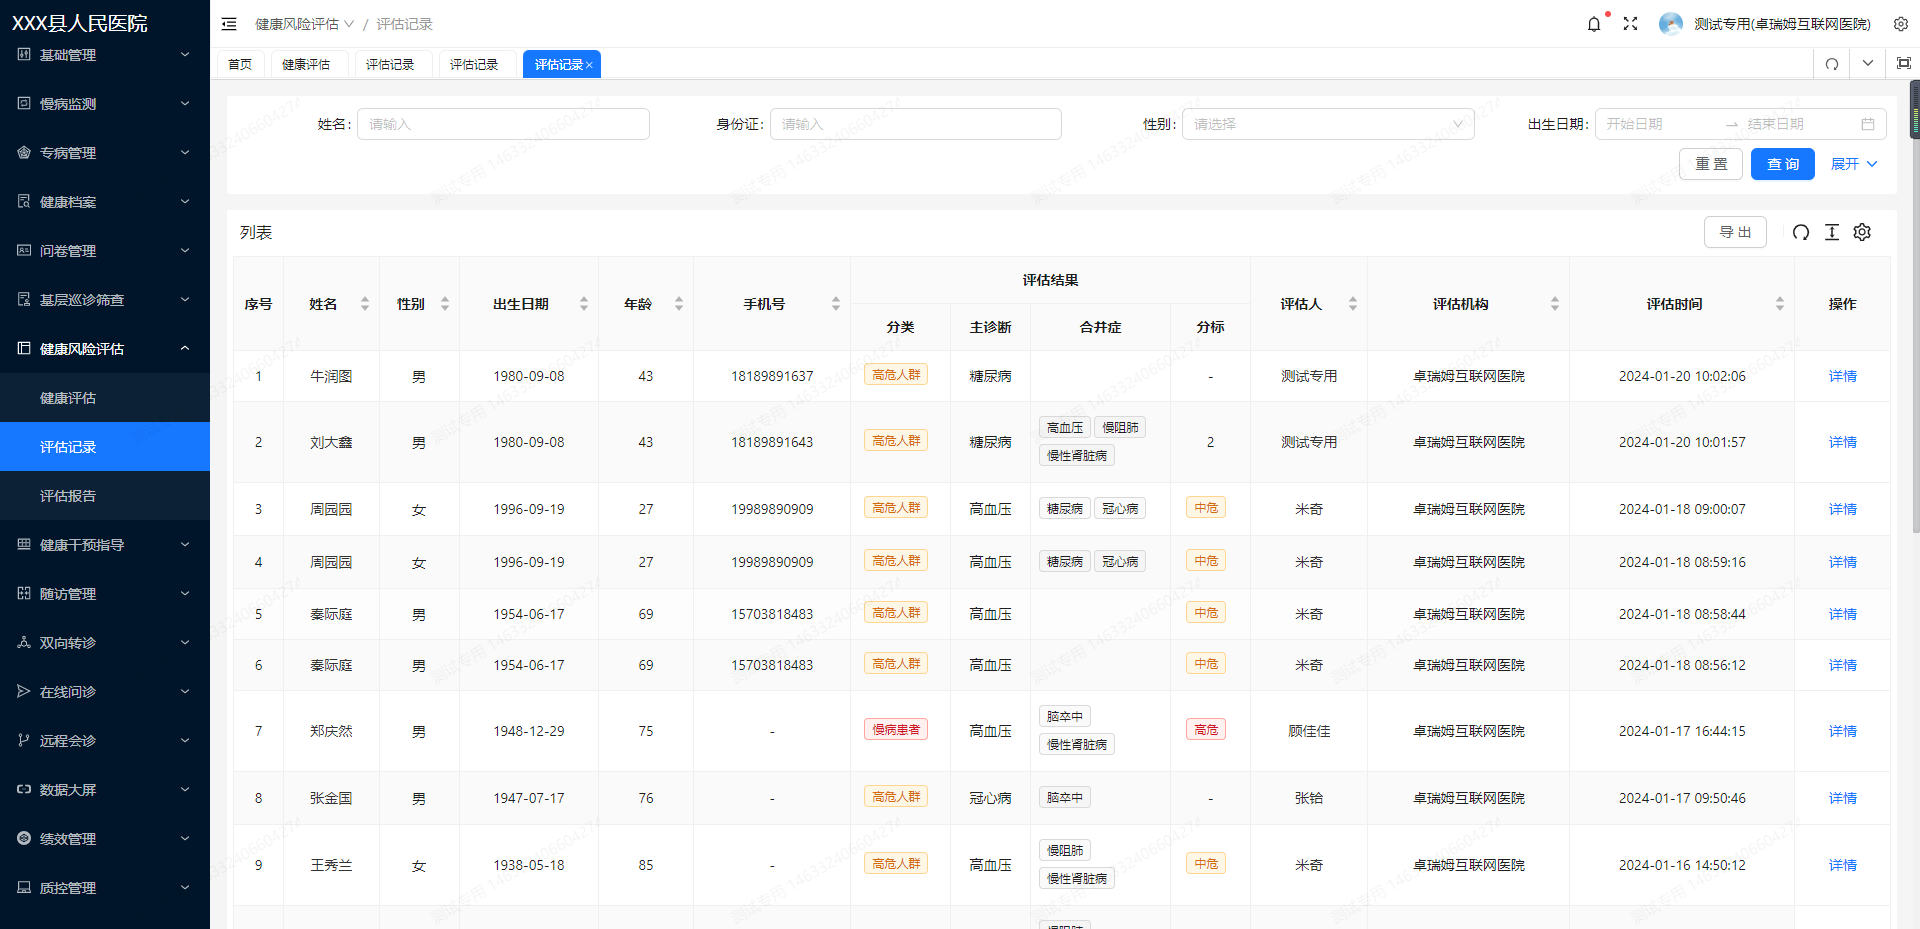Viewport: 1920px width, 929px height.
Task: Maximize content area icon in tab bar
Action: click(1904, 63)
